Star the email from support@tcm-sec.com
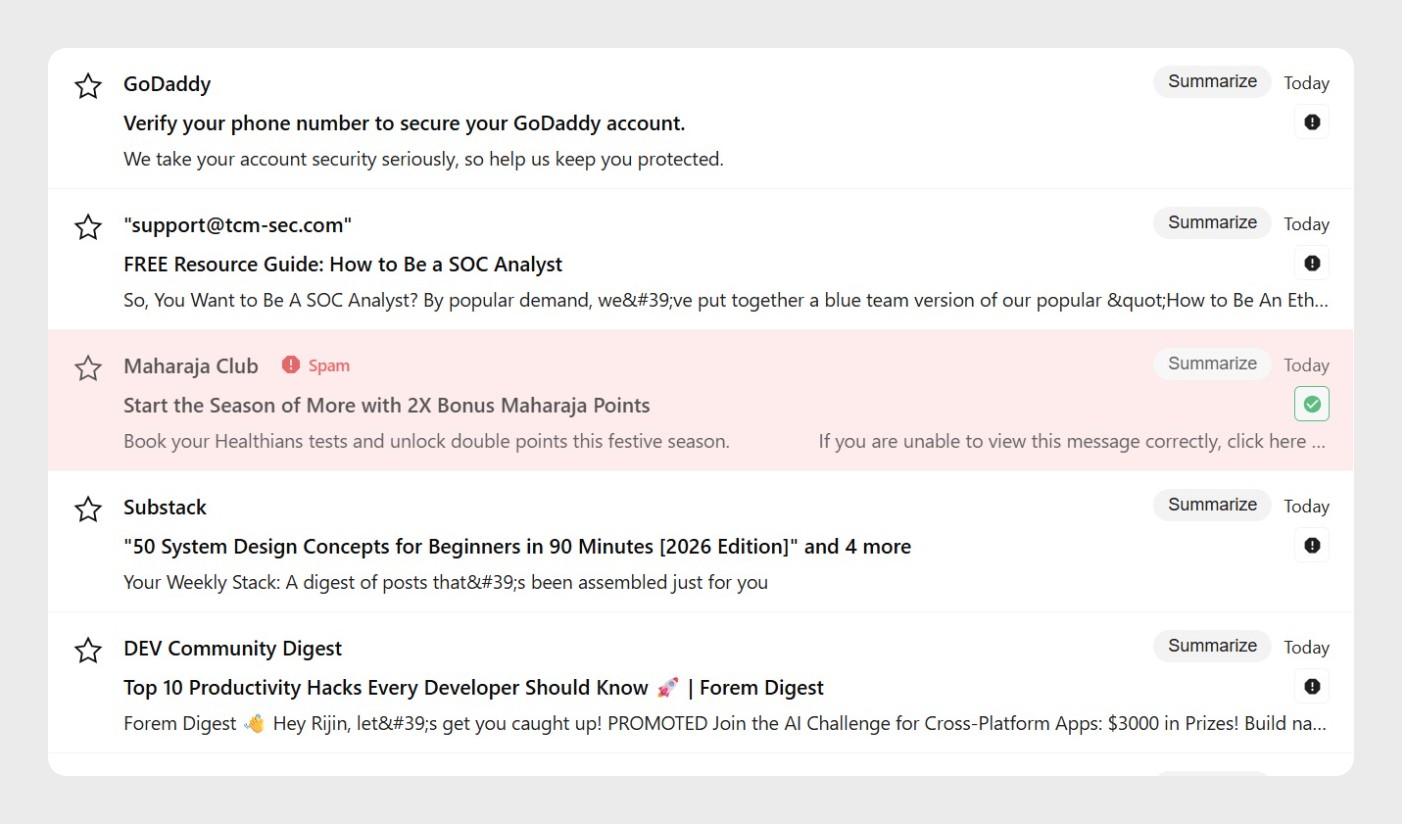Image resolution: width=1402 pixels, height=825 pixels. [x=87, y=227]
